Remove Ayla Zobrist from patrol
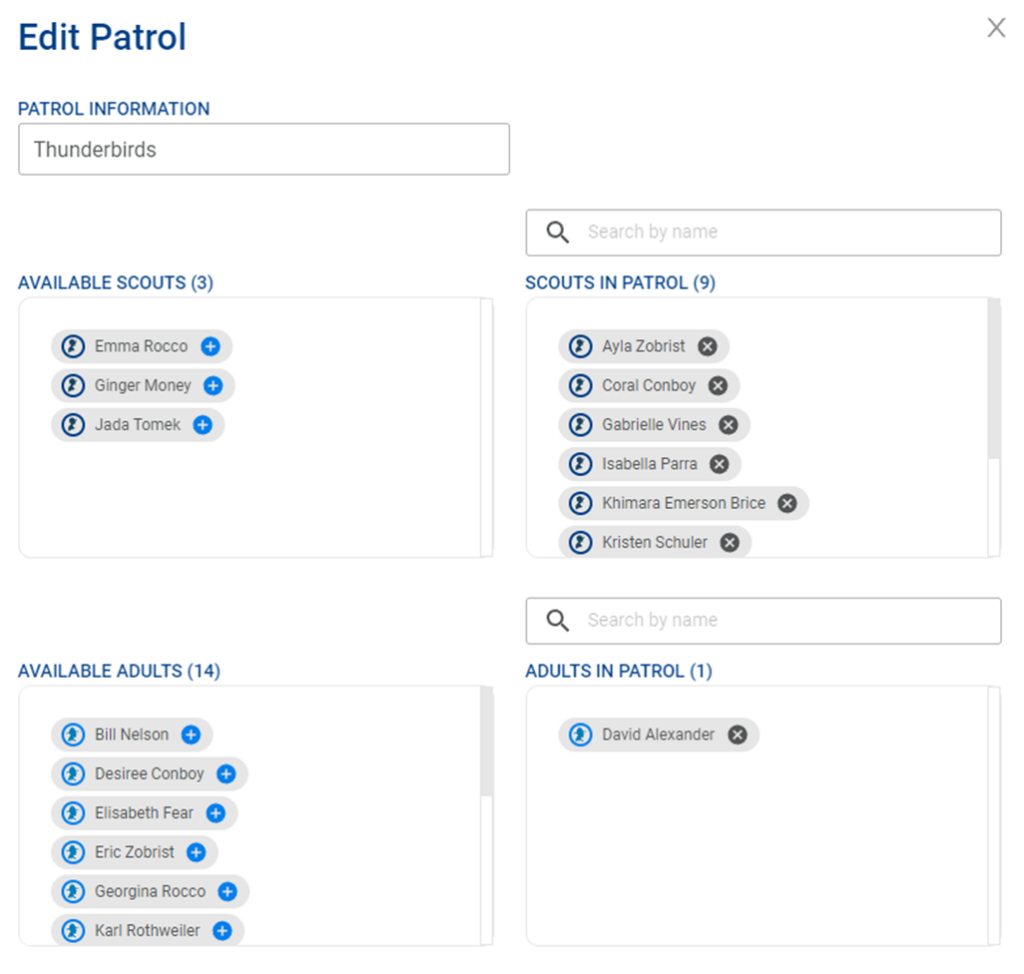This screenshot has height=974, width=1024. coord(707,347)
